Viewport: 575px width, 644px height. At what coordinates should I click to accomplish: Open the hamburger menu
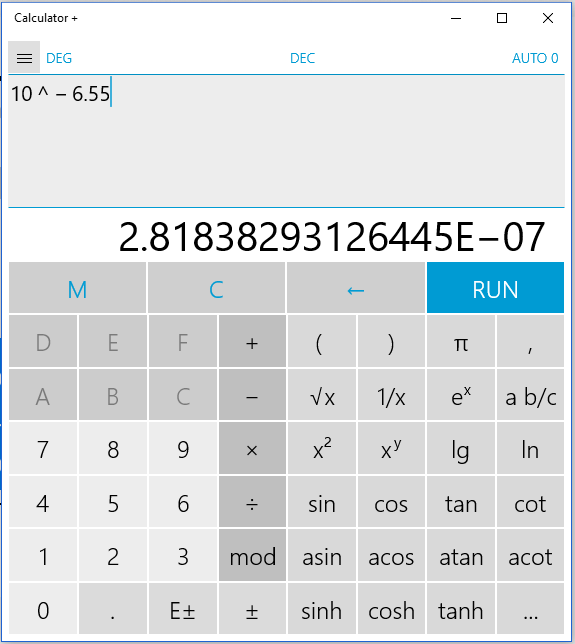point(24,57)
